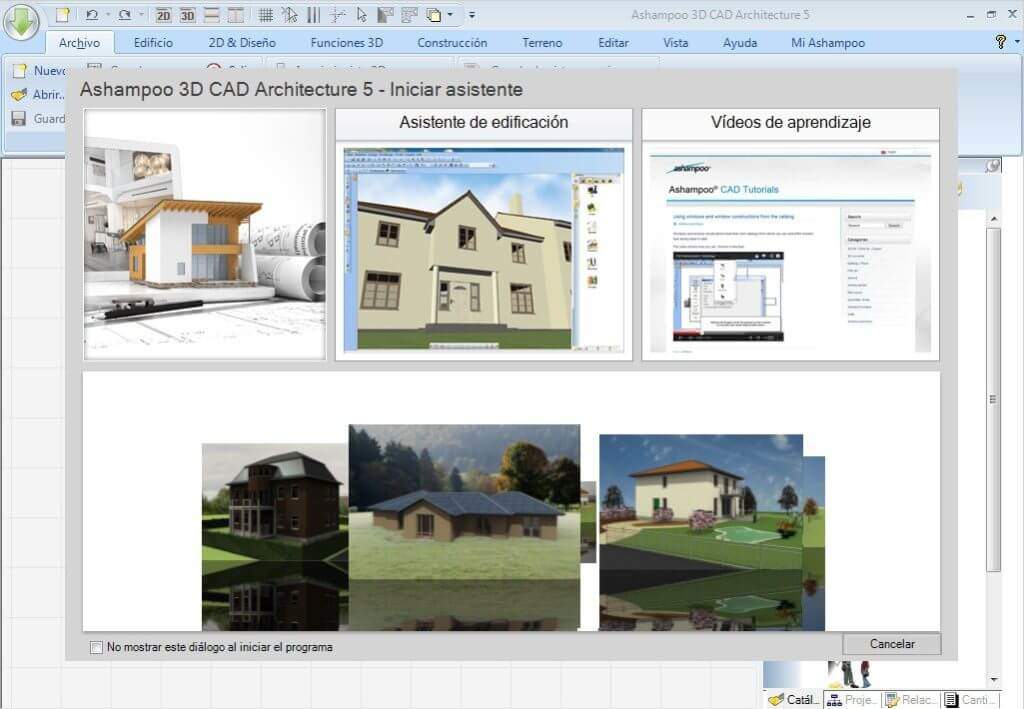The width and height of the screenshot is (1024, 709).
Task: Click the vertical window tiling icon
Action: point(236,15)
